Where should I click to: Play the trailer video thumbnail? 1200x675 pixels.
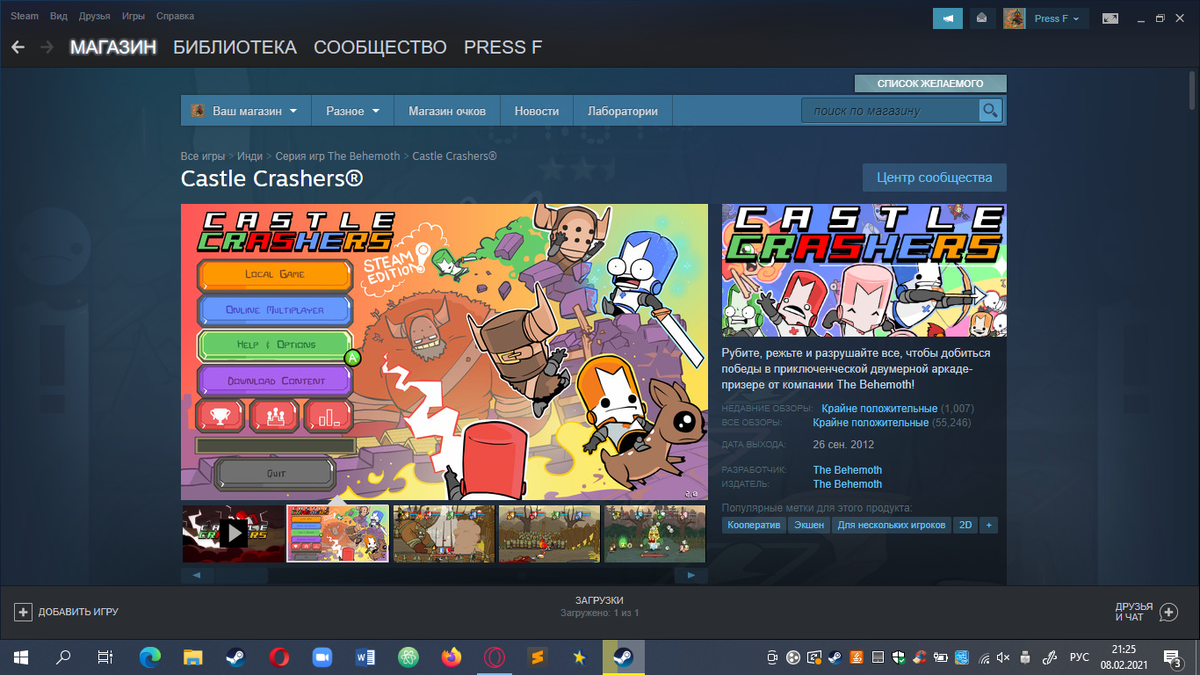click(x=233, y=533)
